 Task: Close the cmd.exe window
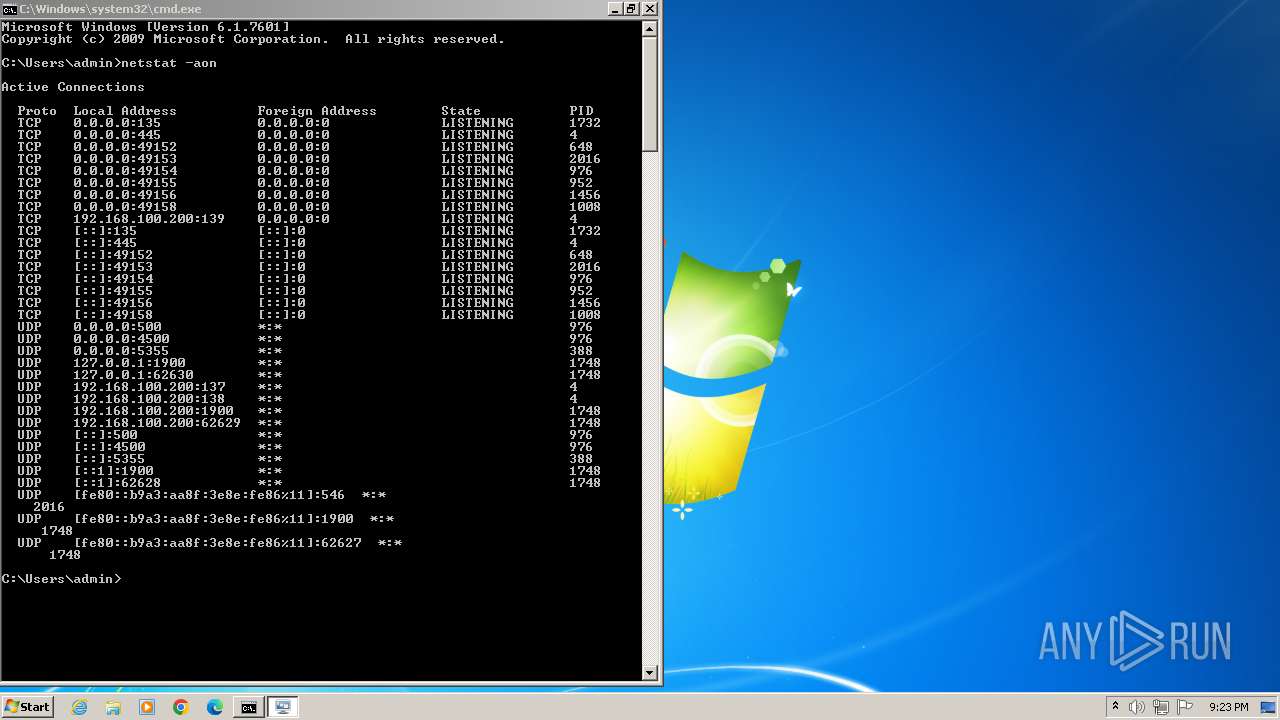coord(649,8)
